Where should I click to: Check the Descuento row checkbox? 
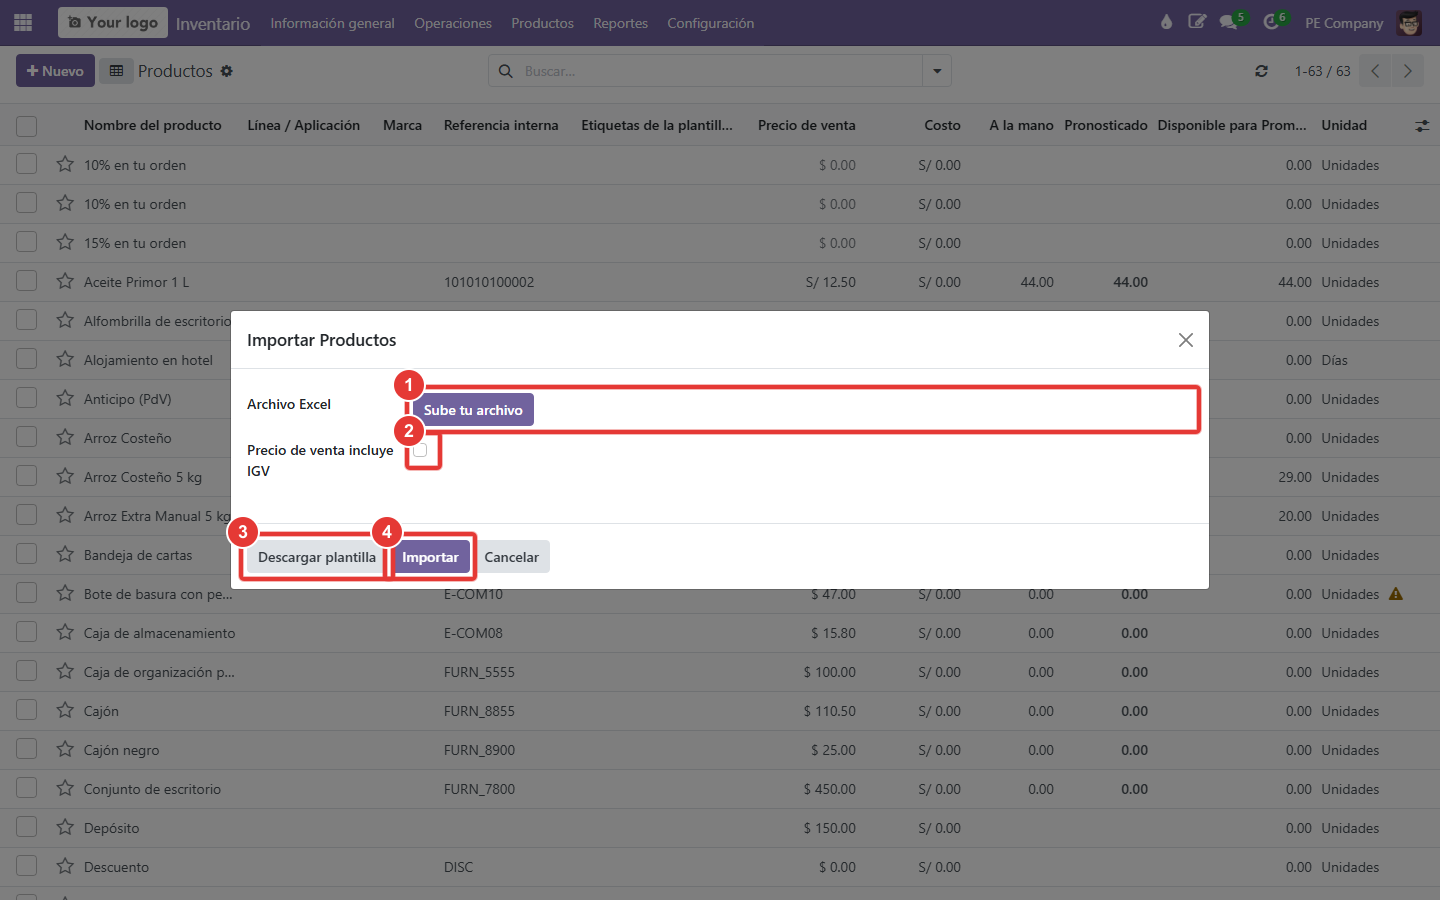point(27,866)
